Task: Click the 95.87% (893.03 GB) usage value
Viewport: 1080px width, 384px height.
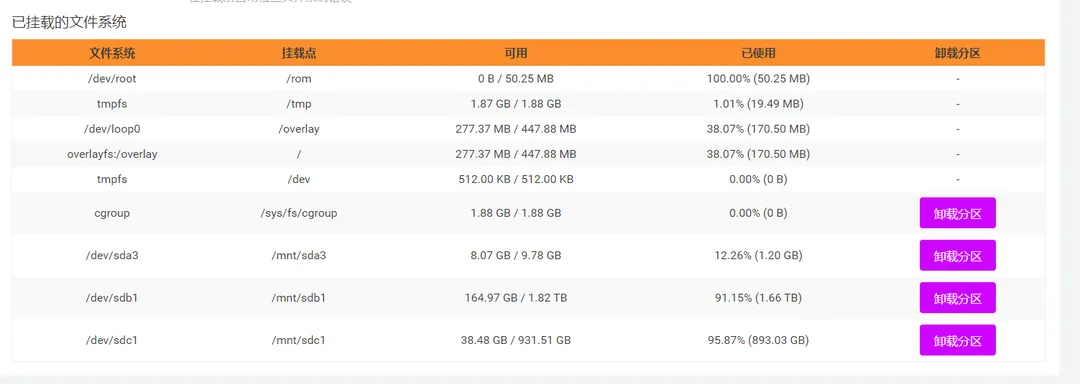Action: (758, 340)
